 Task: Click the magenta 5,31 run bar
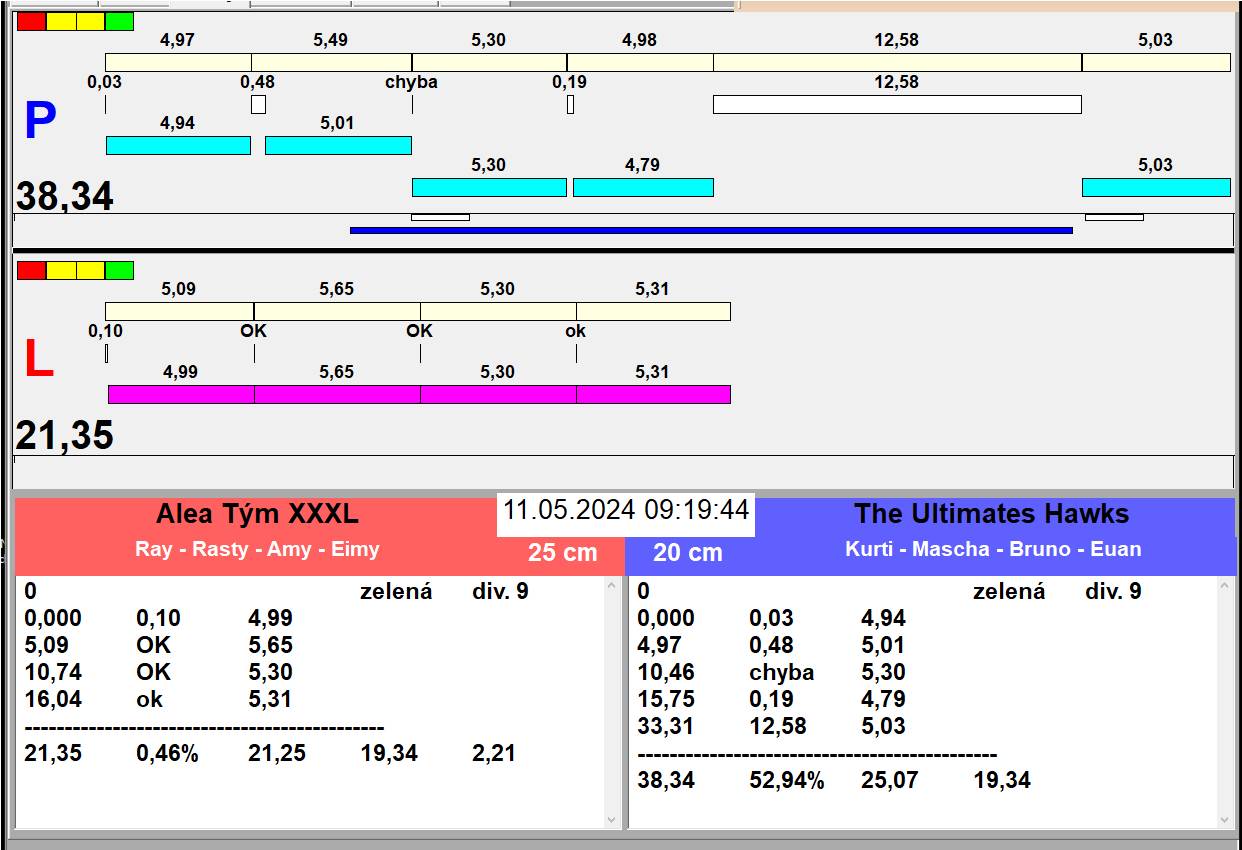coord(653,394)
